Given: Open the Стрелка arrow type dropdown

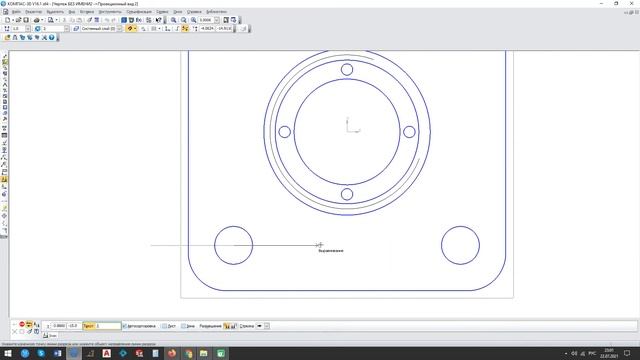Looking at the screenshot, I should 267,326.
